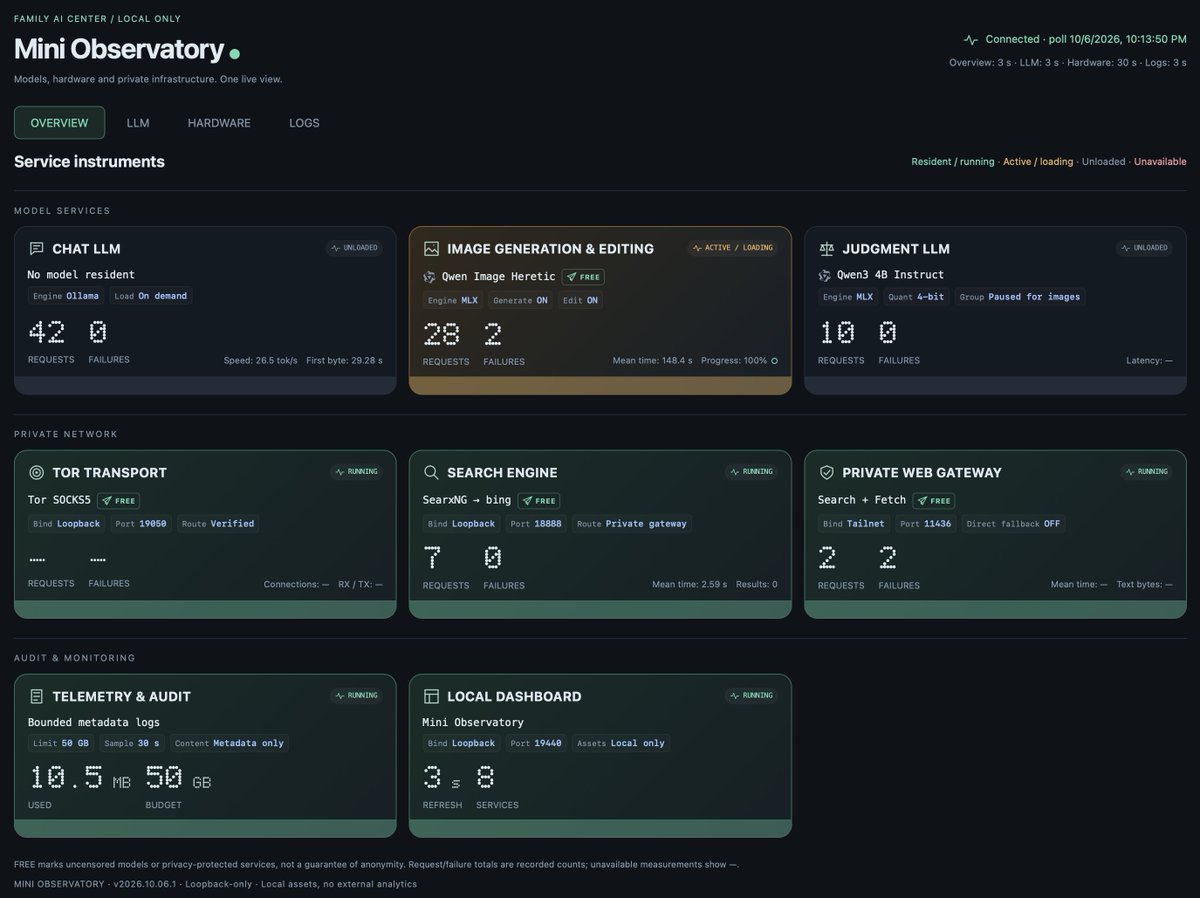The width and height of the screenshot is (1200, 898).
Task: Switch to the OVERVIEW tab
Action: pyautogui.click(x=59, y=123)
